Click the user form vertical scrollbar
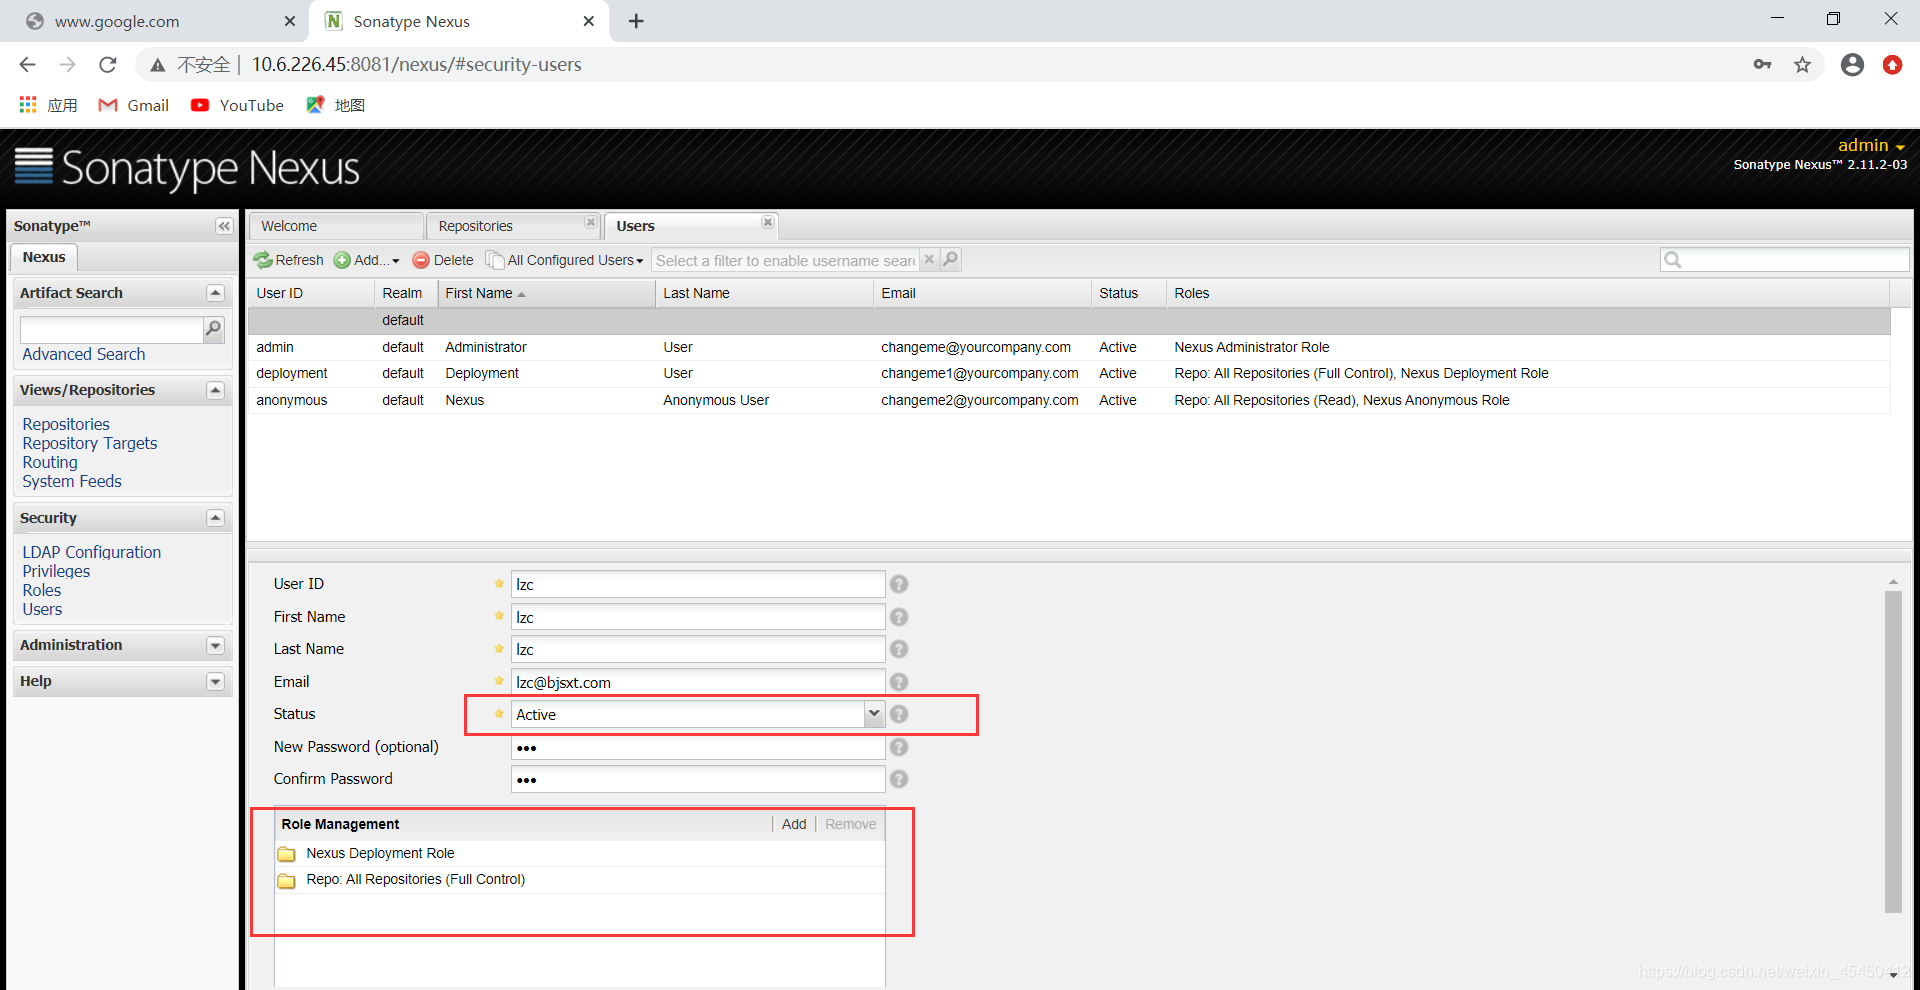 click(x=1893, y=751)
